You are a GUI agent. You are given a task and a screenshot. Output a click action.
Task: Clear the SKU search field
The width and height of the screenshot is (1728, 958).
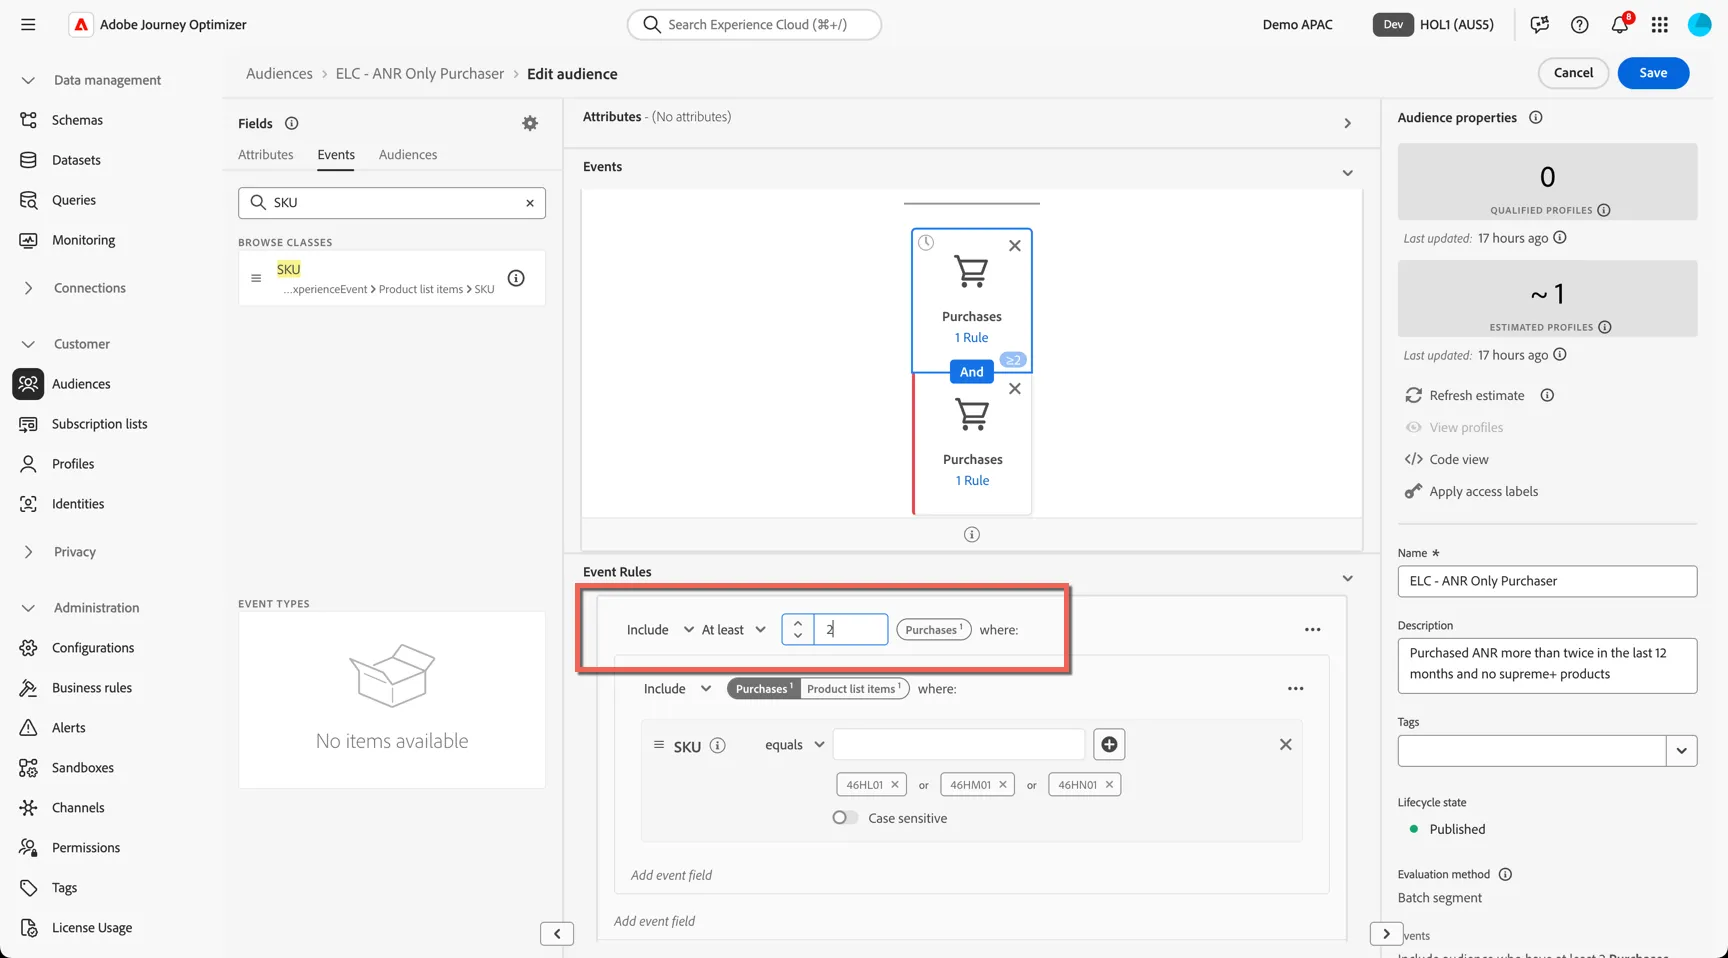point(530,203)
